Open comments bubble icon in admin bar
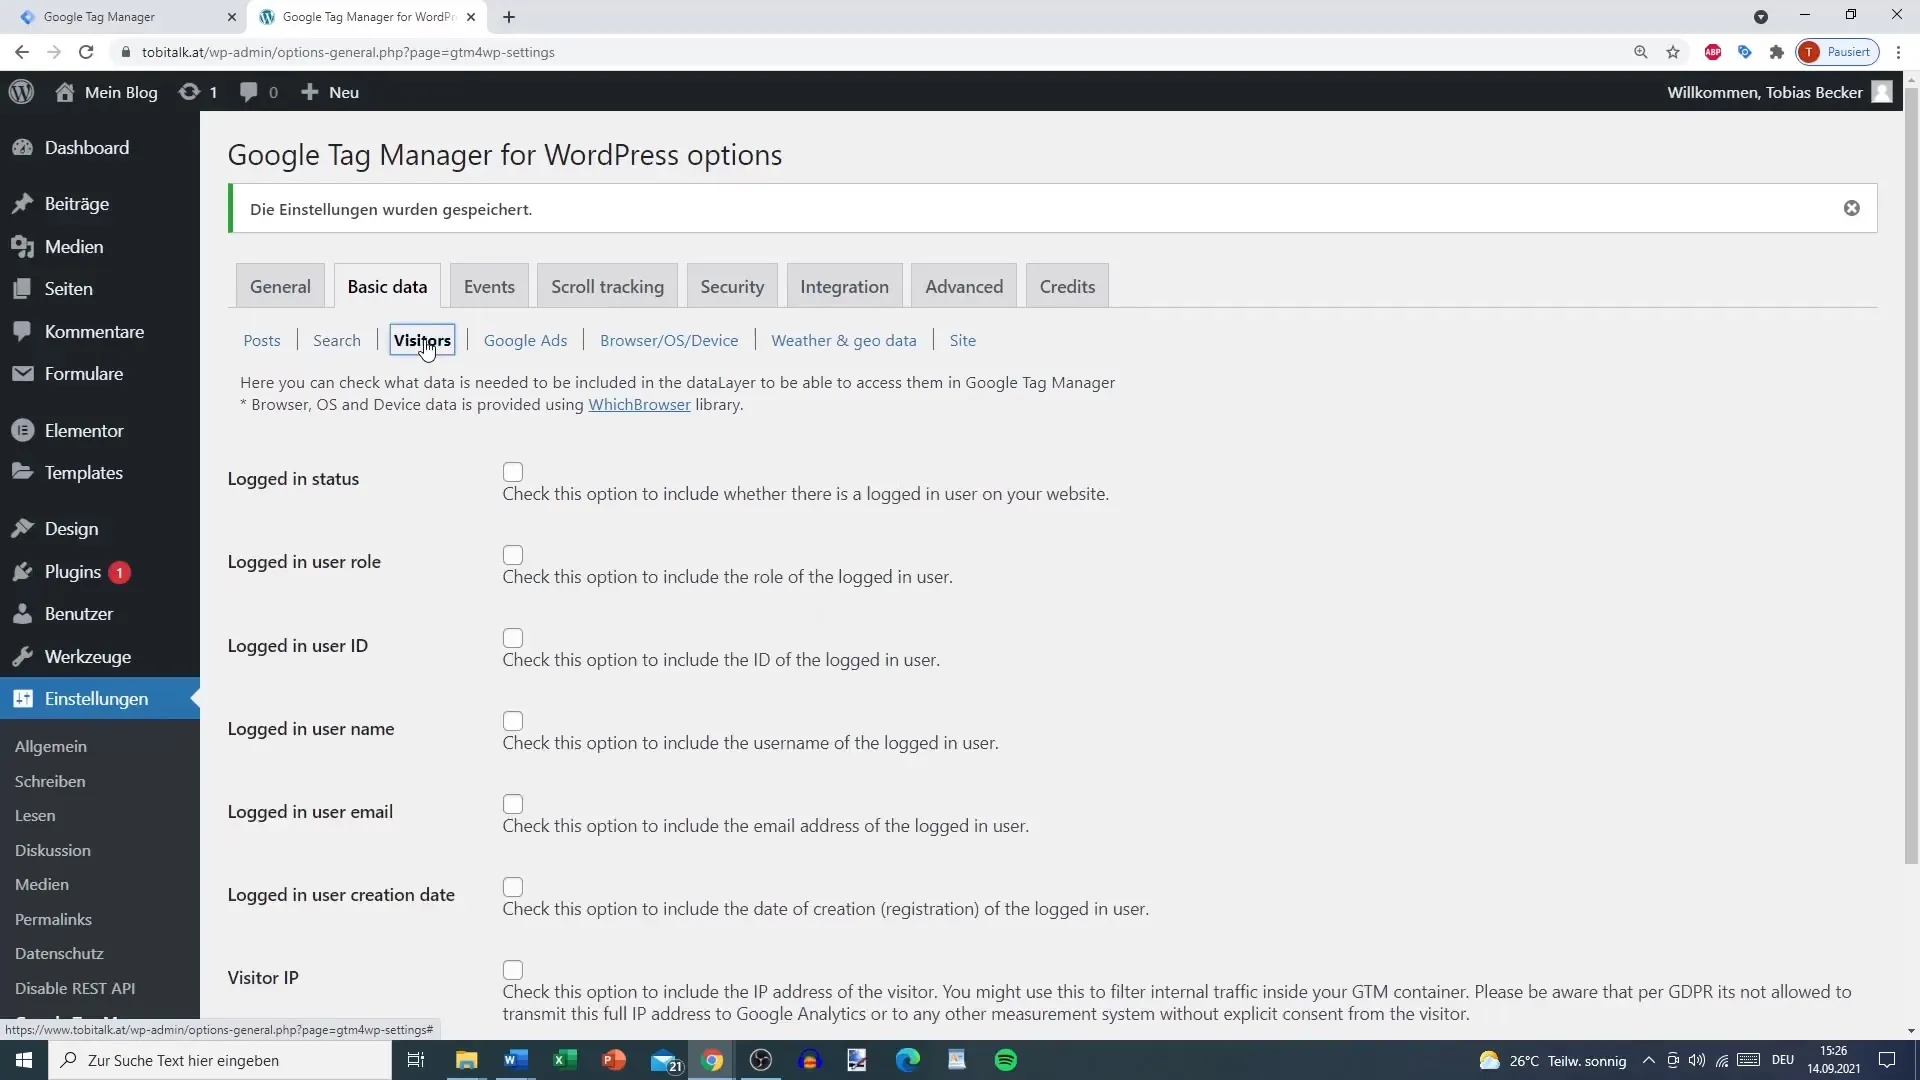This screenshot has width=1920, height=1080. point(249,92)
